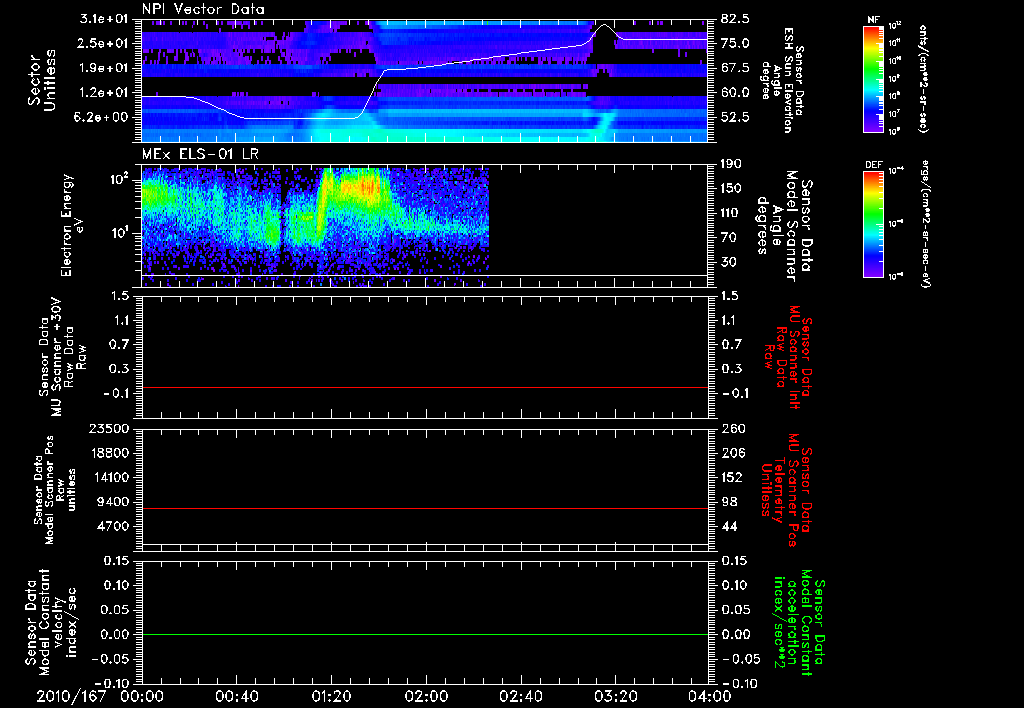
Task: Click the 260 telemetry tick value
Action: pyautogui.click(x=731, y=429)
